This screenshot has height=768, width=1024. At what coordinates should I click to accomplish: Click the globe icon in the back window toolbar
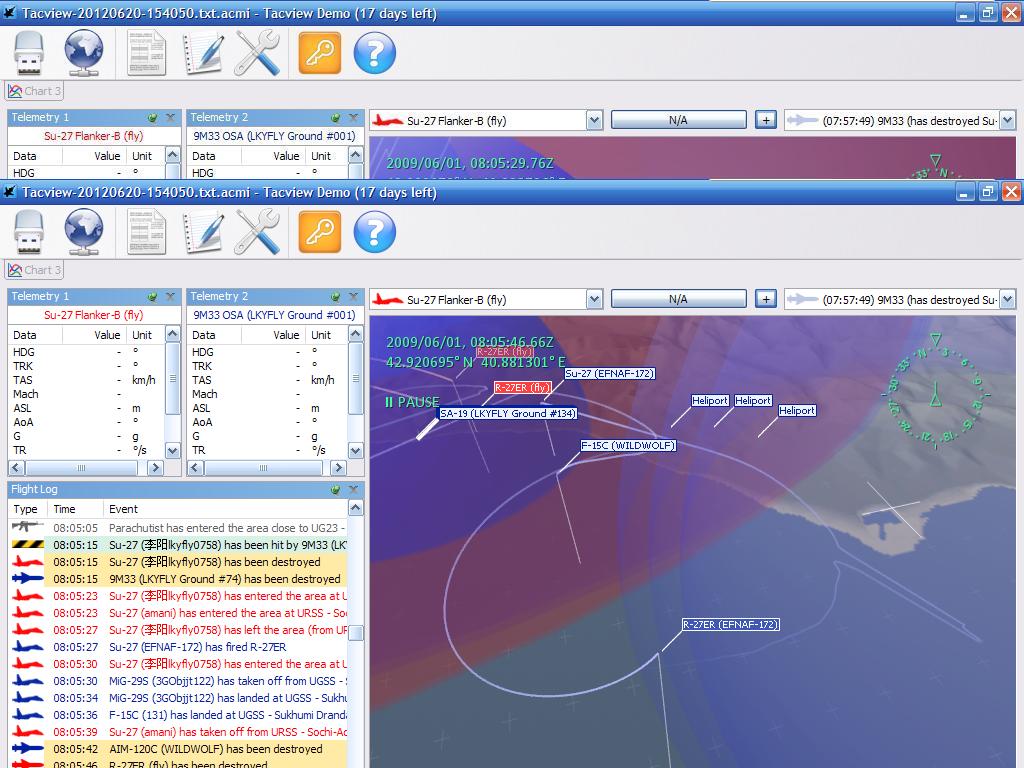point(84,52)
